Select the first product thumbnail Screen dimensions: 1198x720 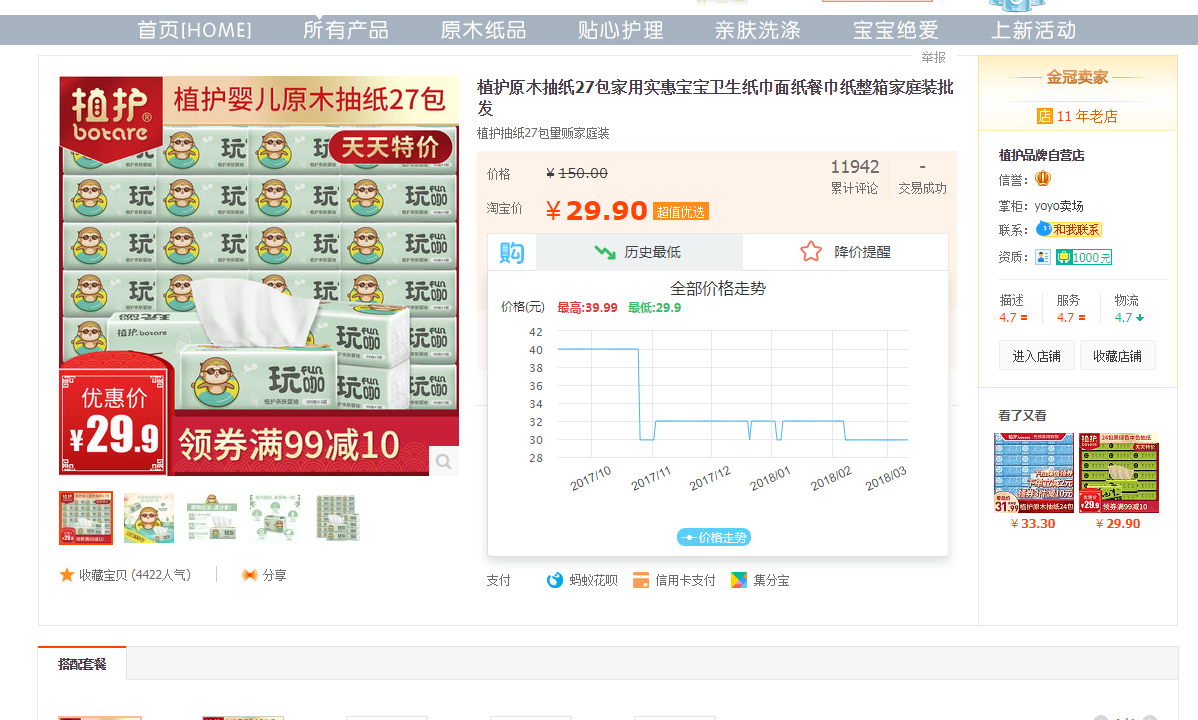(86, 518)
